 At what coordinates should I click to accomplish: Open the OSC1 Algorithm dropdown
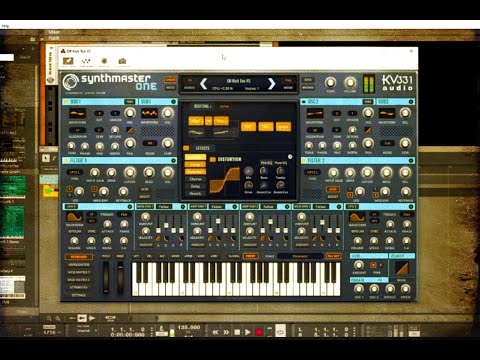click(77, 130)
